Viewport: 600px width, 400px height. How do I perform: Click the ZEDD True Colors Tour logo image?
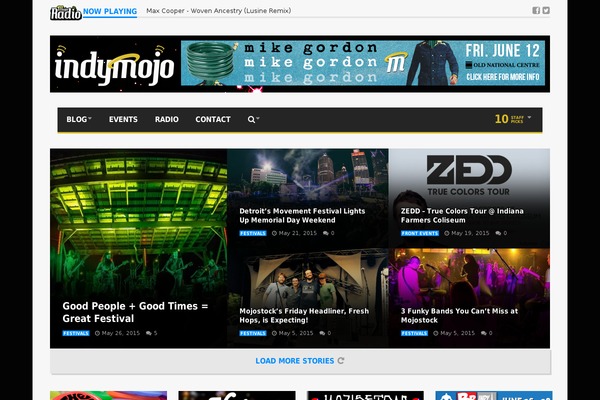click(469, 175)
